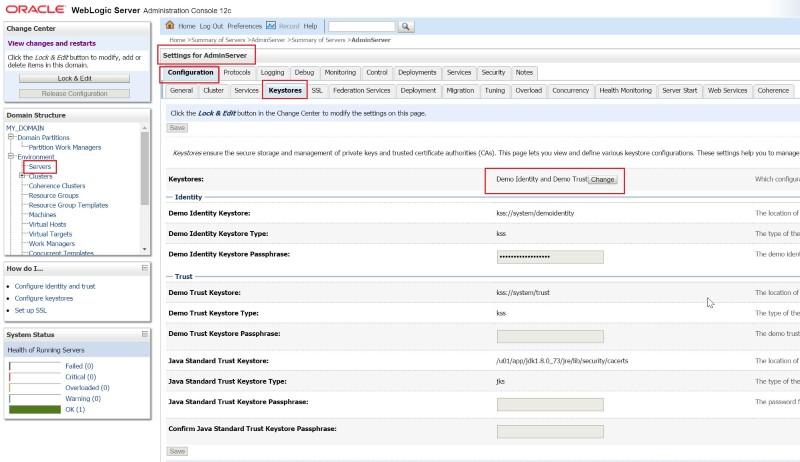Click the domain tree scroll down arrow
800x462 pixels.
coord(144,249)
